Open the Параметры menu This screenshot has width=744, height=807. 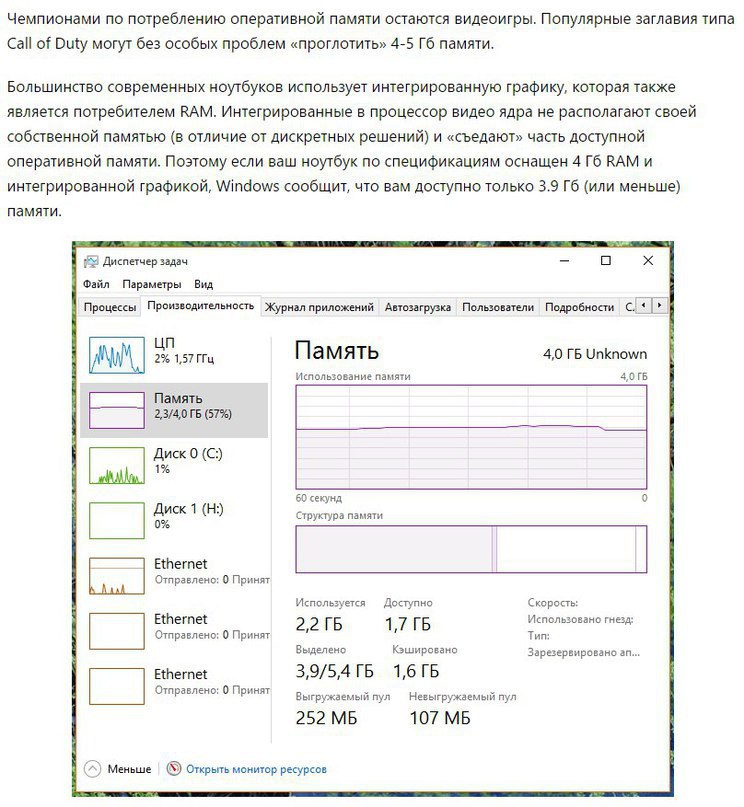point(152,284)
